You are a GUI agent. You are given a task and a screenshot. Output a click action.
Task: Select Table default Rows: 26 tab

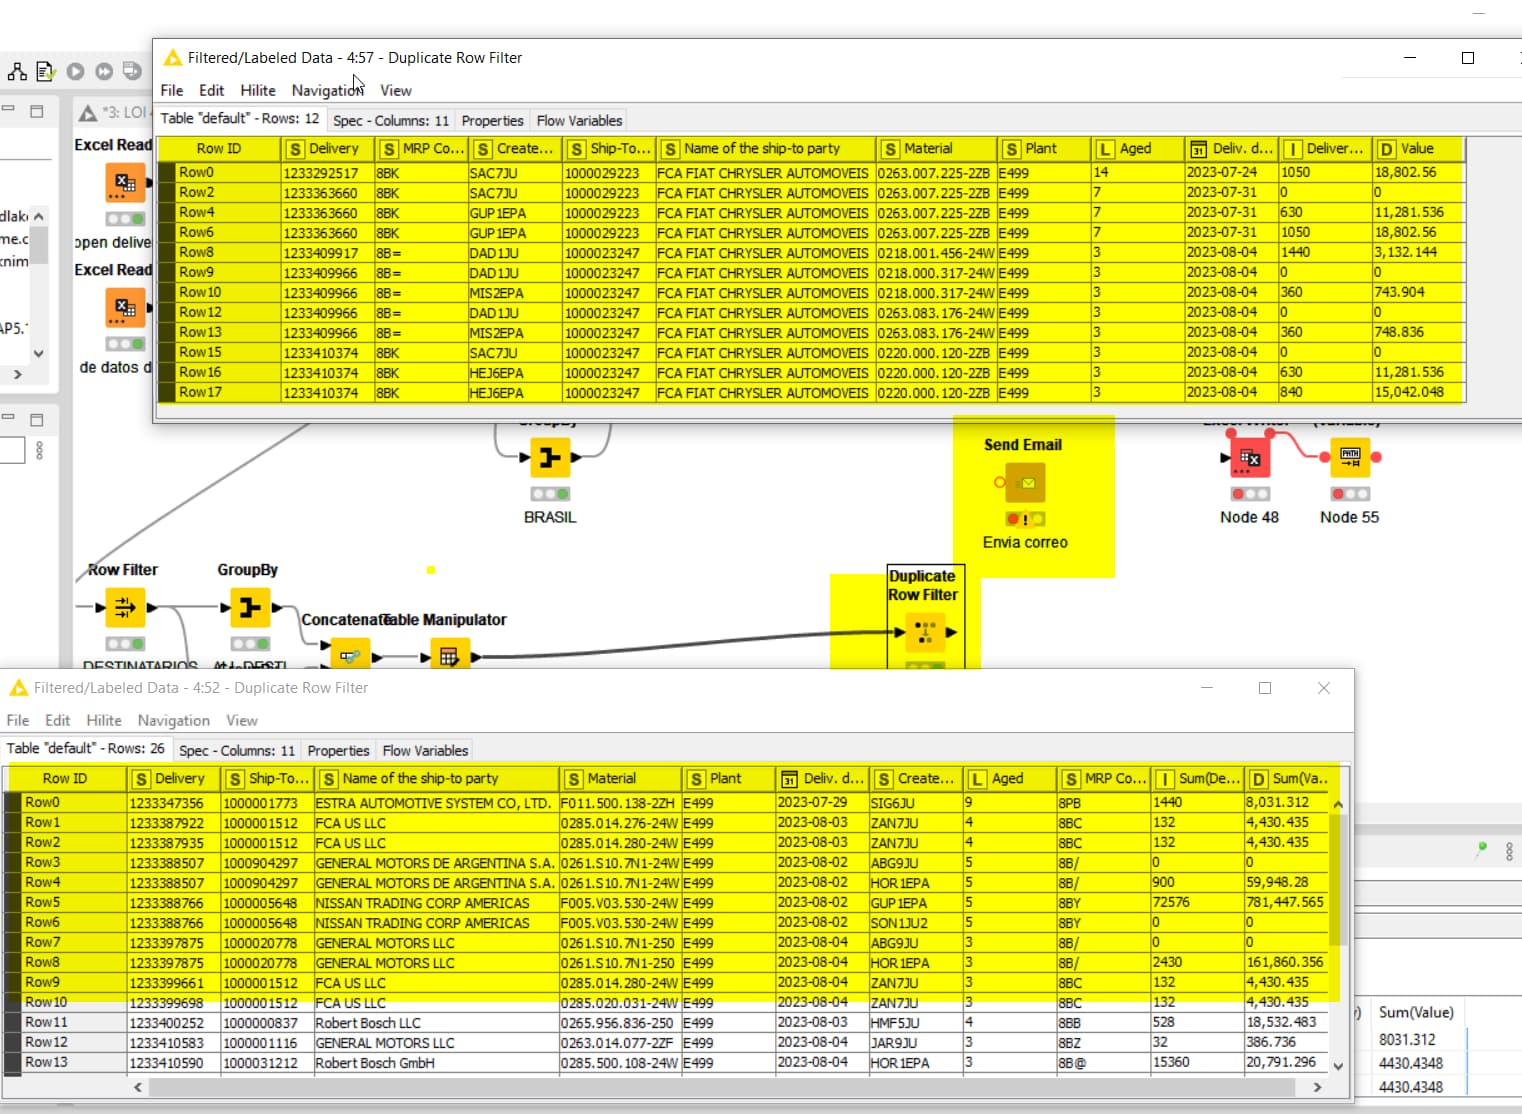(85, 748)
